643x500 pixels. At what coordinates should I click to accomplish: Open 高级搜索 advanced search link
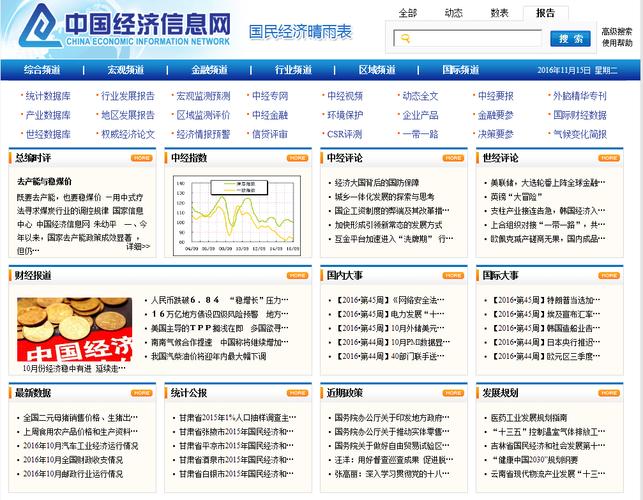click(x=617, y=32)
